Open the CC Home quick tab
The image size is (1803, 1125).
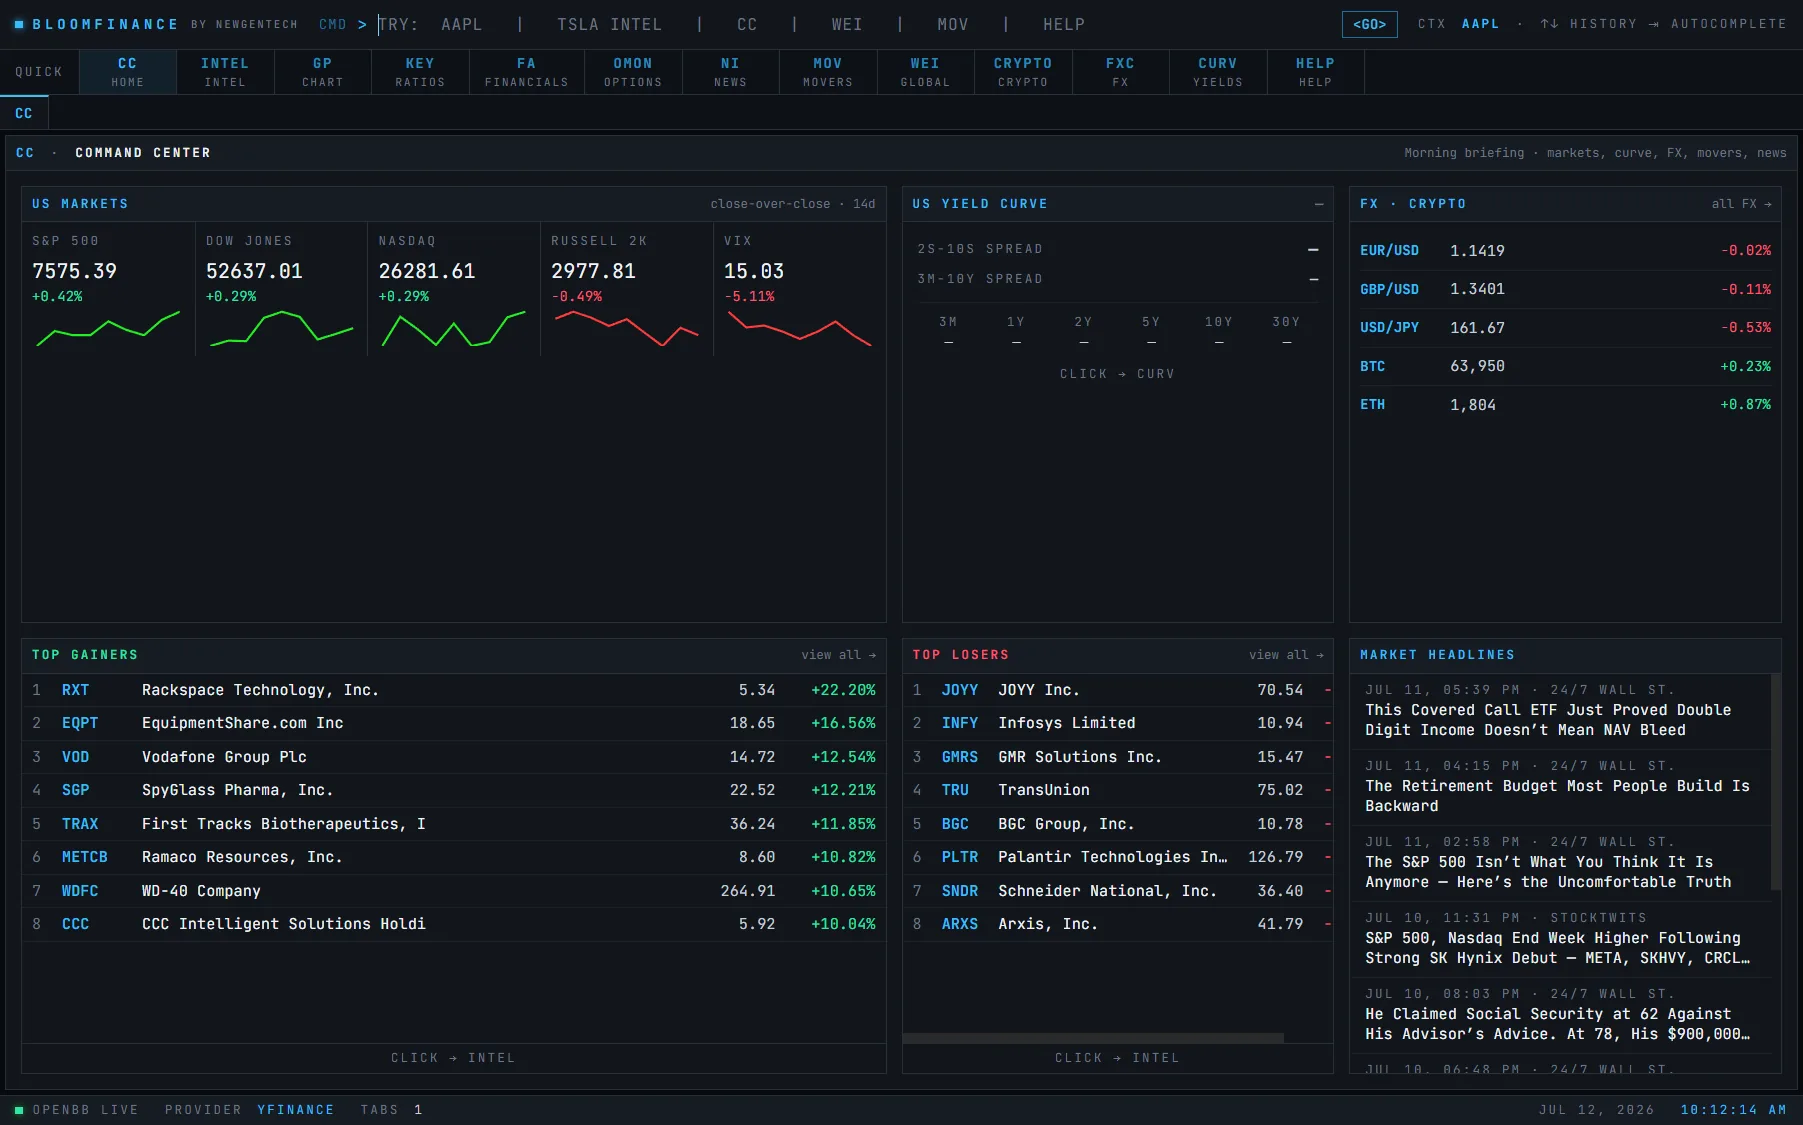(127, 72)
